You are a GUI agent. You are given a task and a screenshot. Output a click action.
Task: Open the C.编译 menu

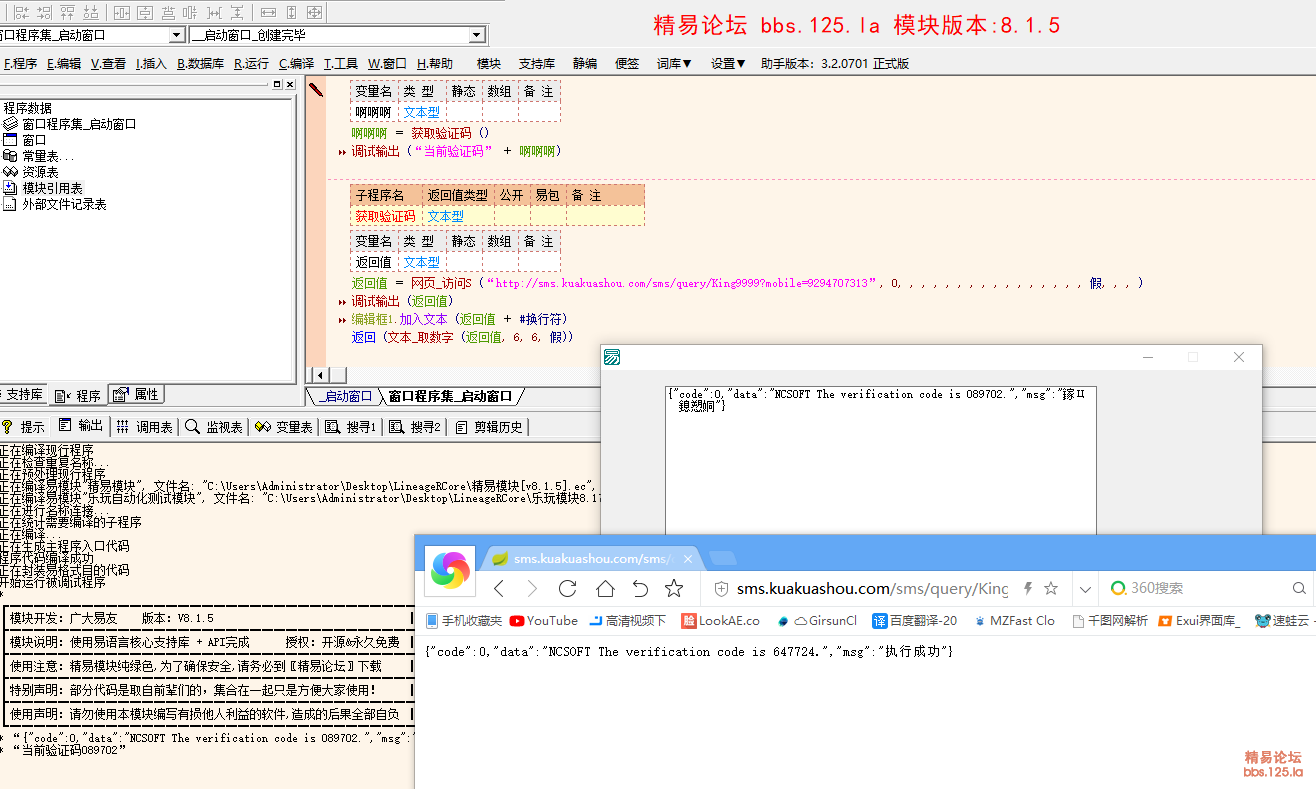pos(296,63)
